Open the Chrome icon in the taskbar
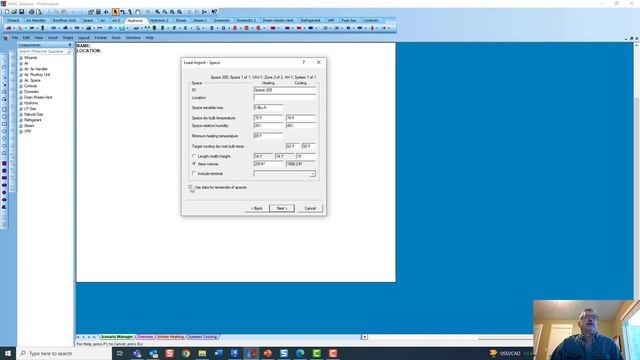The height and width of the screenshot is (360, 640). tap(186, 353)
